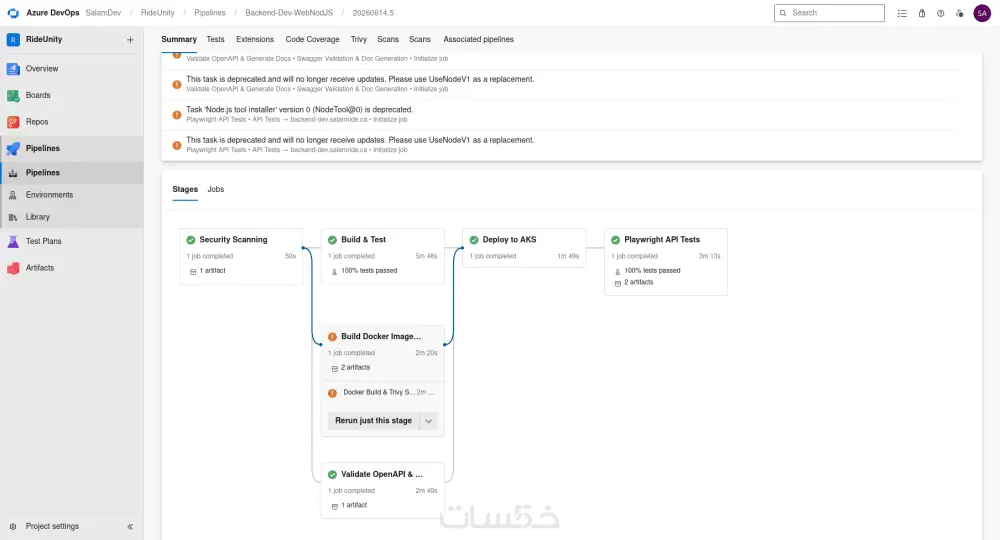Image resolution: width=1000 pixels, height=540 pixels.
Task: Open the Help question mark icon
Action: click(x=941, y=13)
